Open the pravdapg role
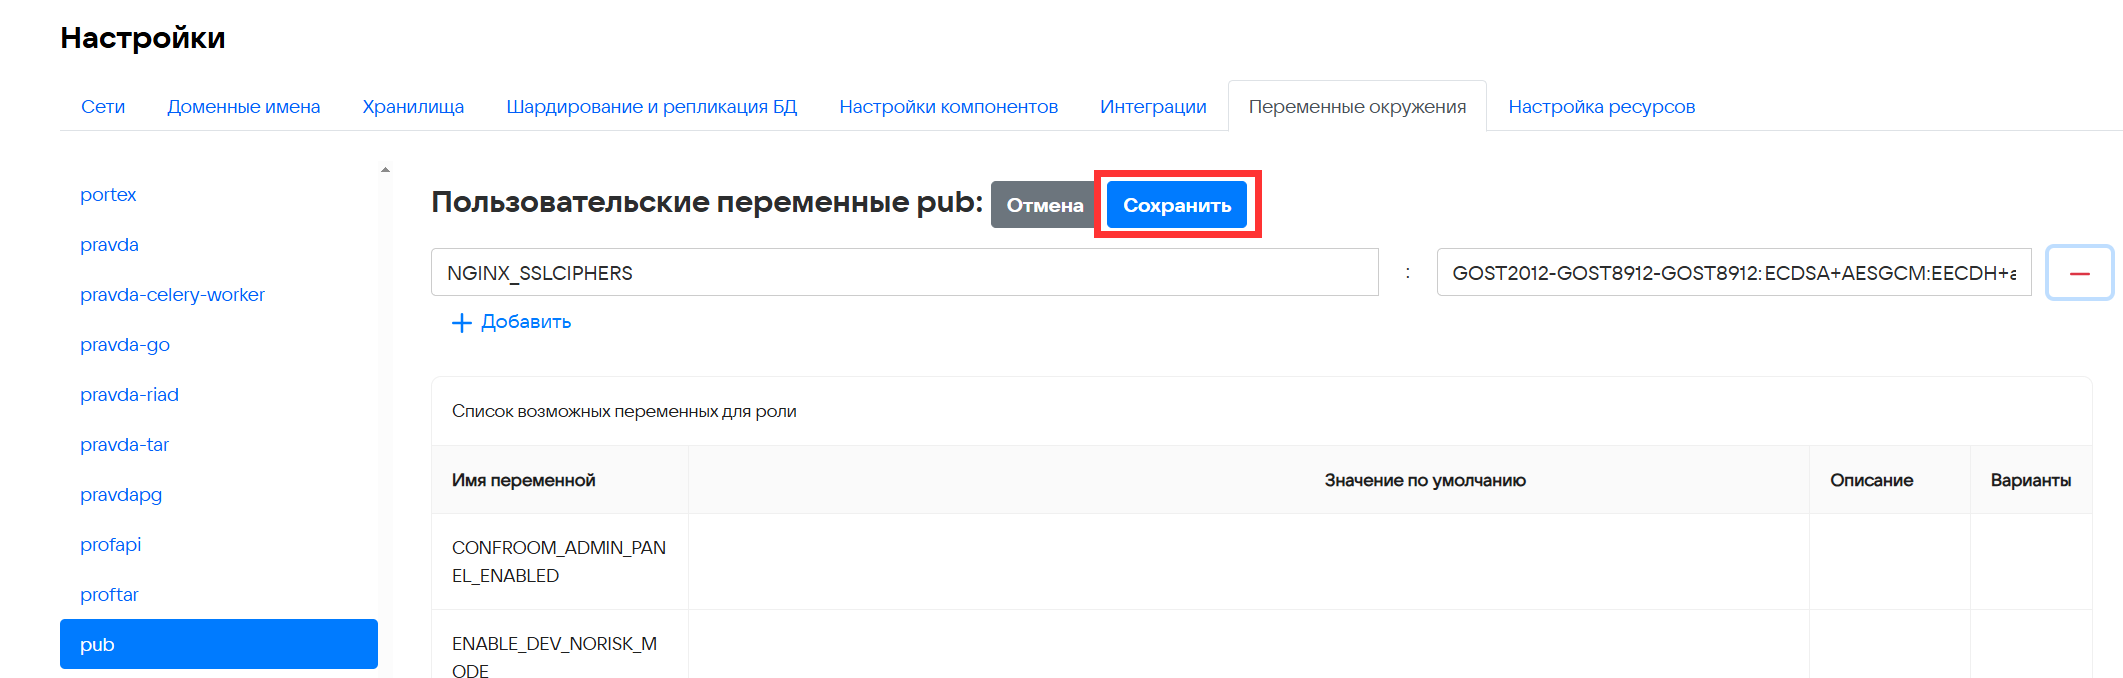The width and height of the screenshot is (2123, 678). 121,495
